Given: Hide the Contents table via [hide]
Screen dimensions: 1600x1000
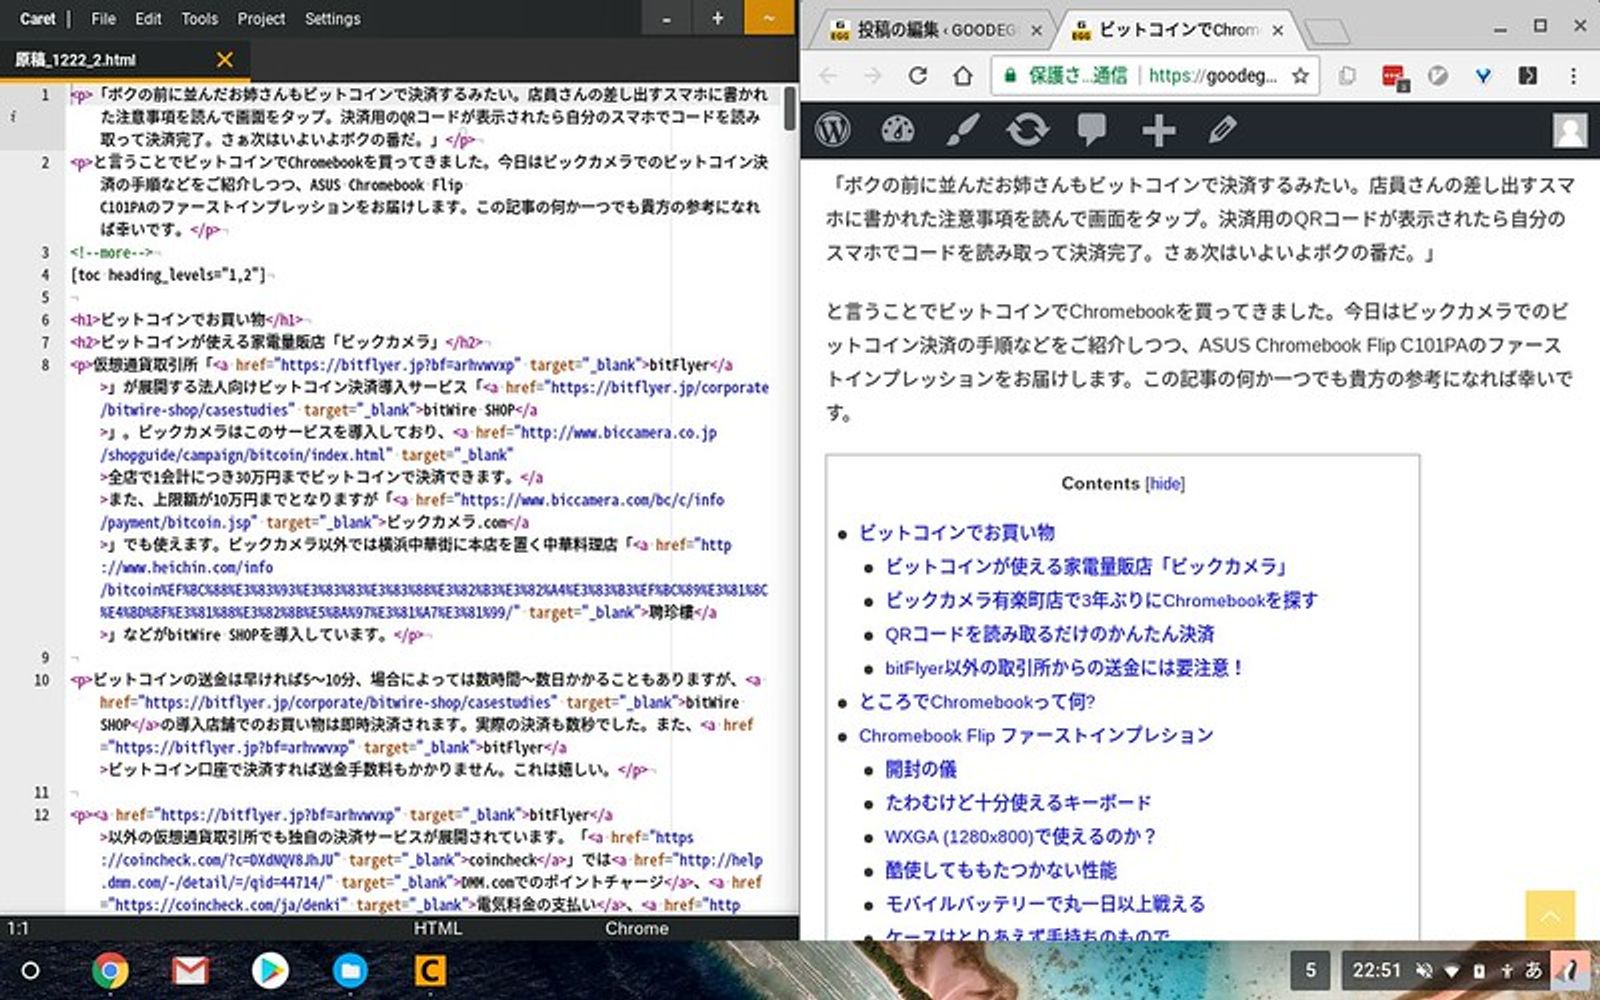Looking at the screenshot, I should (x=1165, y=484).
